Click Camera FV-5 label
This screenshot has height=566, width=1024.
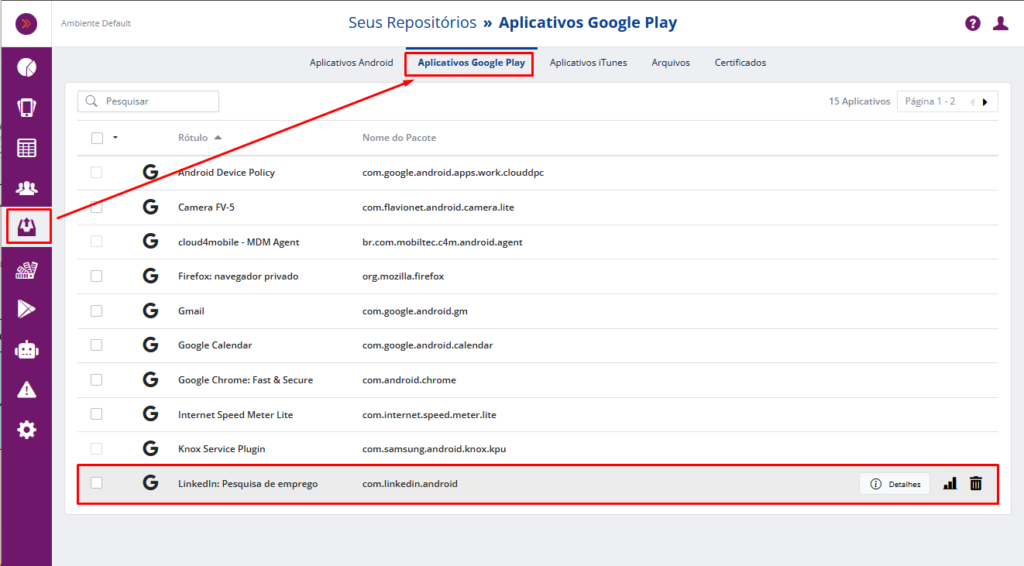click(206, 207)
